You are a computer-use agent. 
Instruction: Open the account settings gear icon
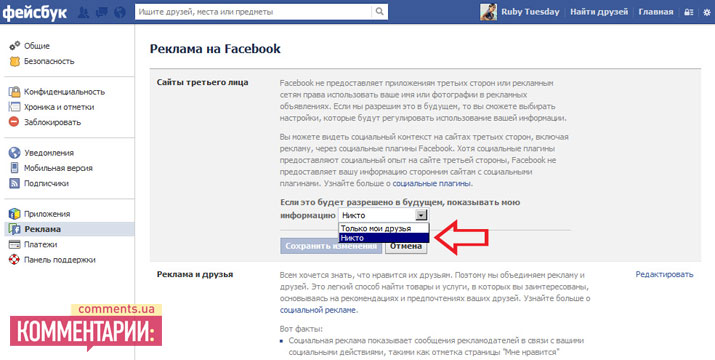pos(706,12)
